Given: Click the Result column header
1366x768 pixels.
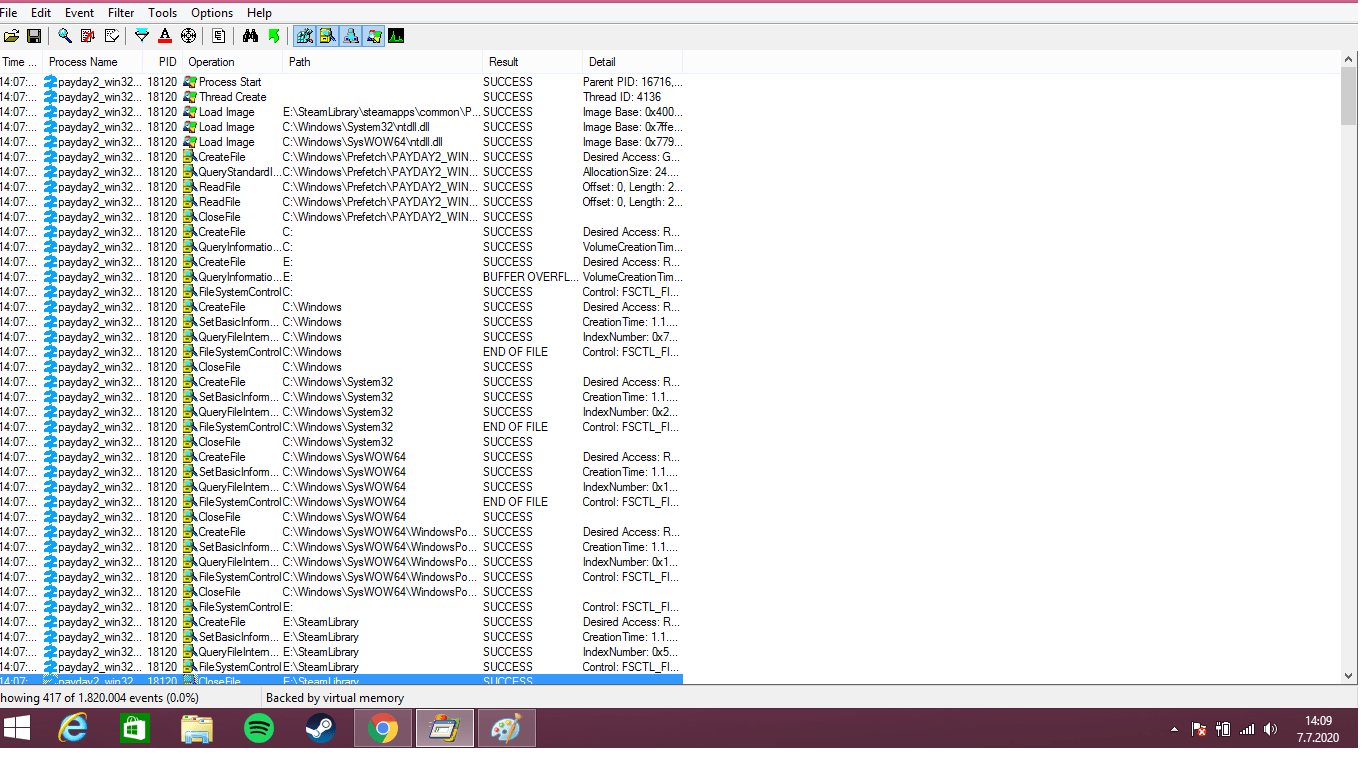Looking at the screenshot, I should (531, 62).
